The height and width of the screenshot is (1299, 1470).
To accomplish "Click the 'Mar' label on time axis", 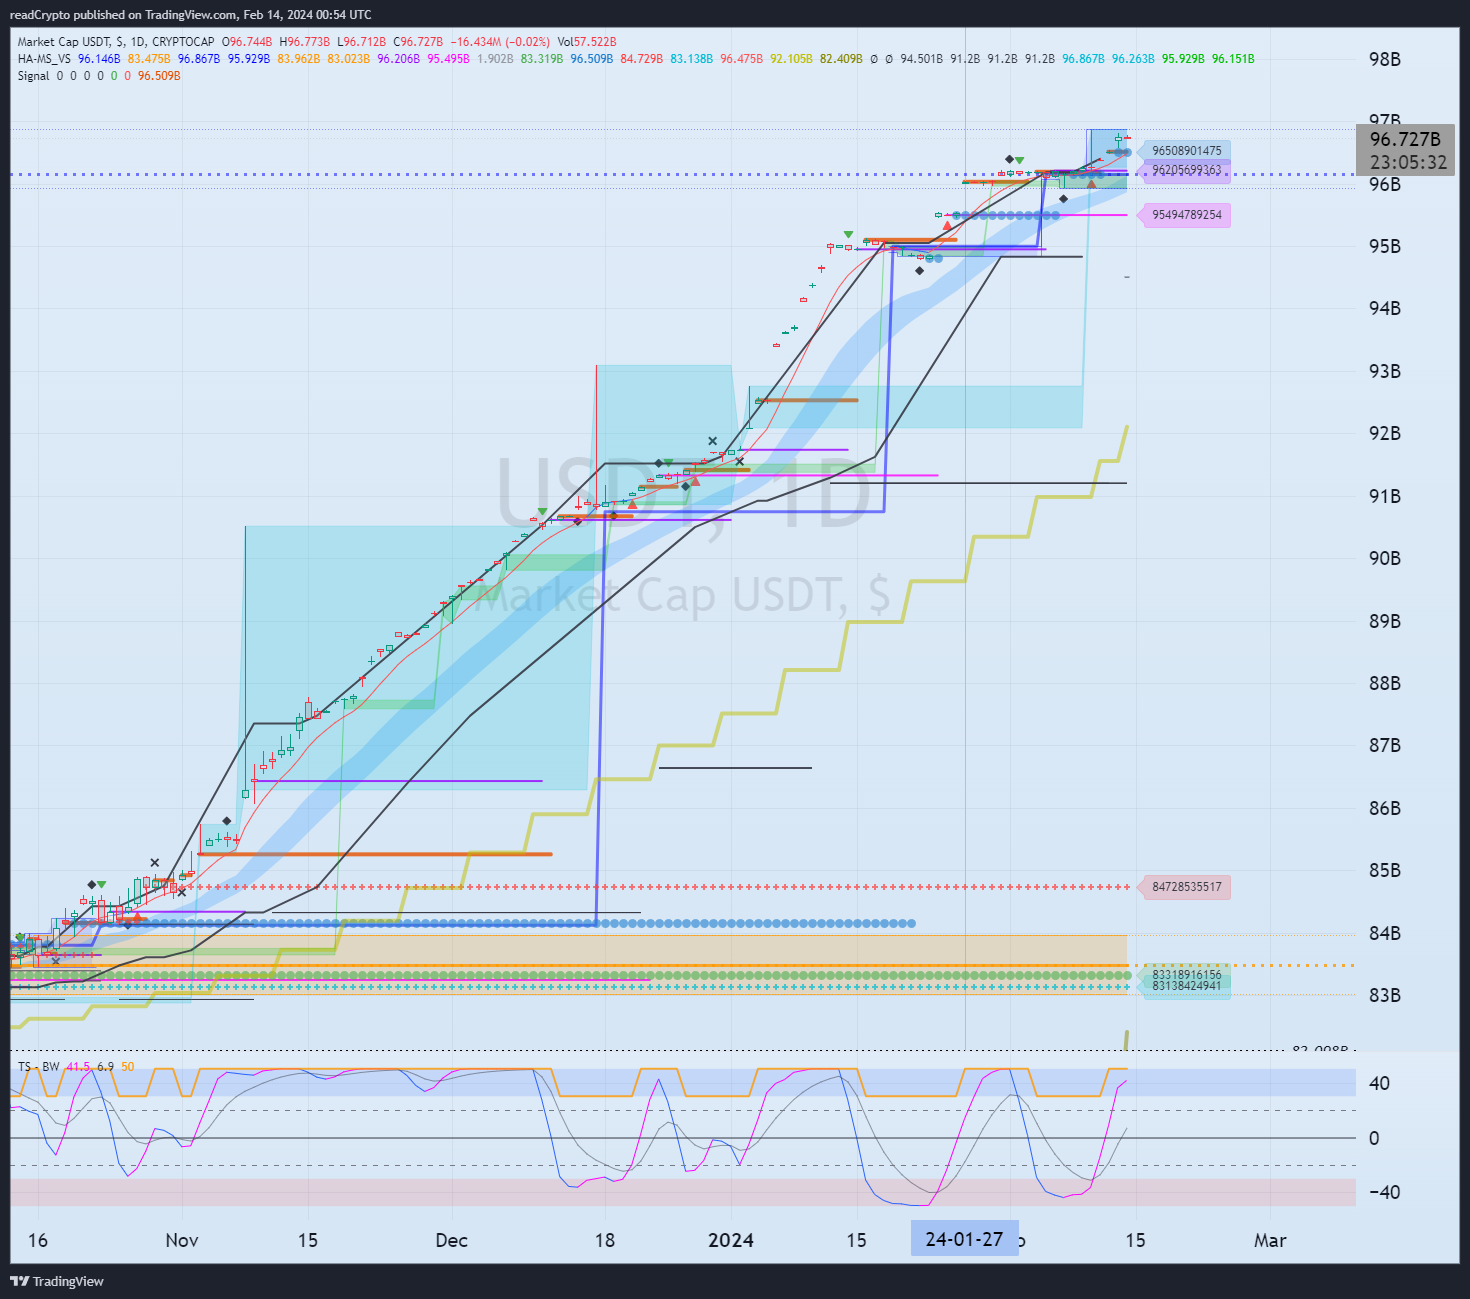I will coord(1270,1240).
